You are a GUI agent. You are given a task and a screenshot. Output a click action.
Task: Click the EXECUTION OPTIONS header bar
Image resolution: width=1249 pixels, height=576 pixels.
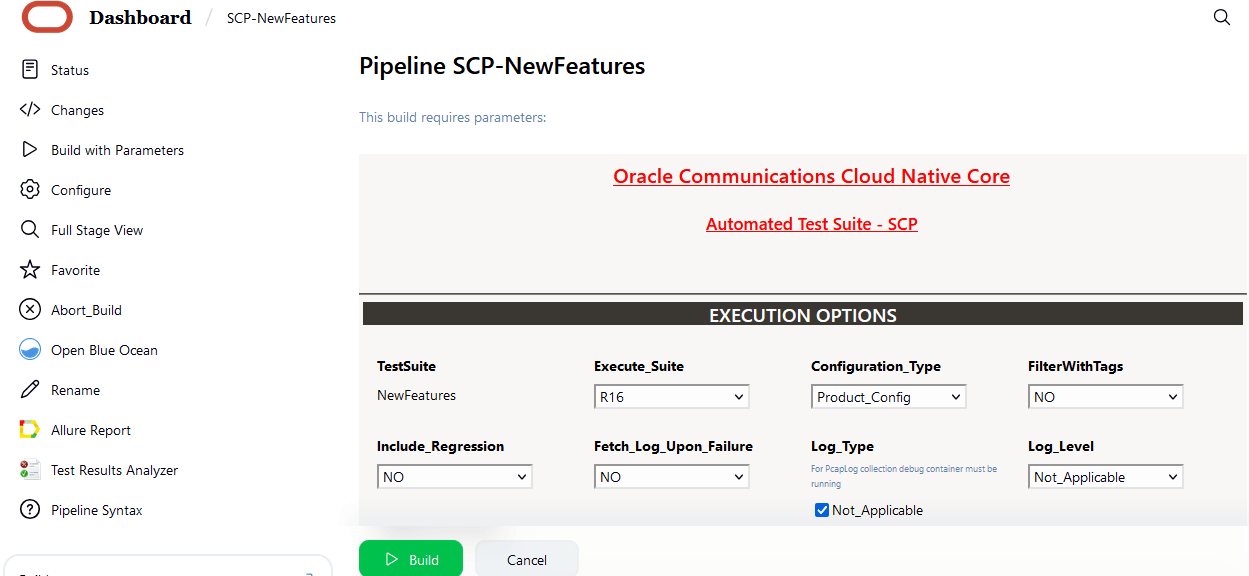[803, 315]
